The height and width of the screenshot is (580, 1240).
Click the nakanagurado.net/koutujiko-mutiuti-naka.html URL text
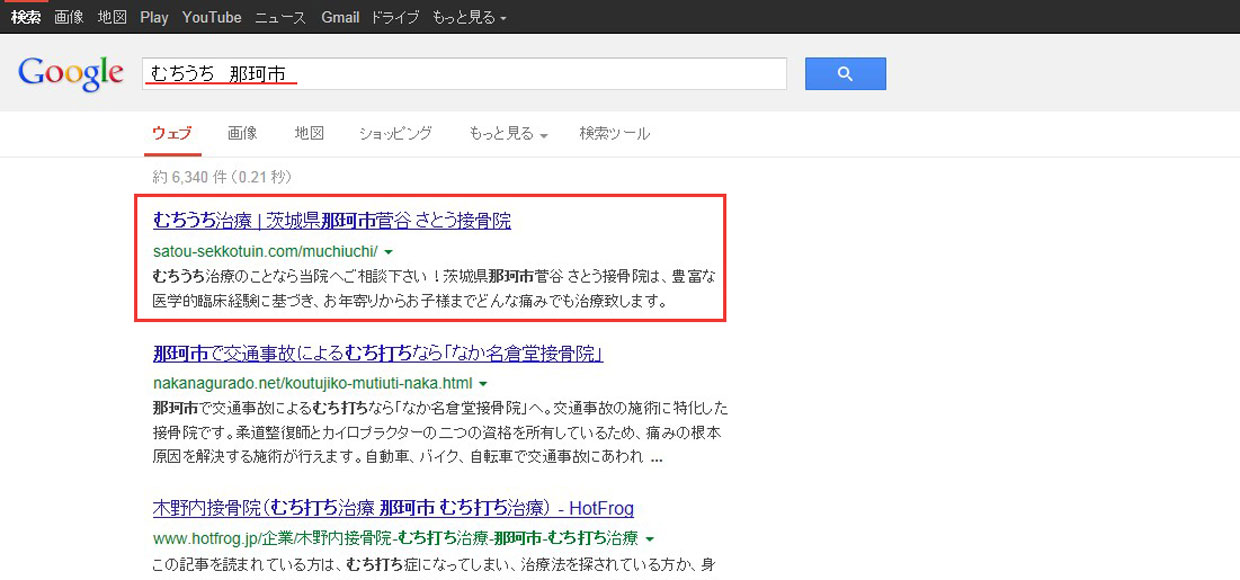pos(312,383)
